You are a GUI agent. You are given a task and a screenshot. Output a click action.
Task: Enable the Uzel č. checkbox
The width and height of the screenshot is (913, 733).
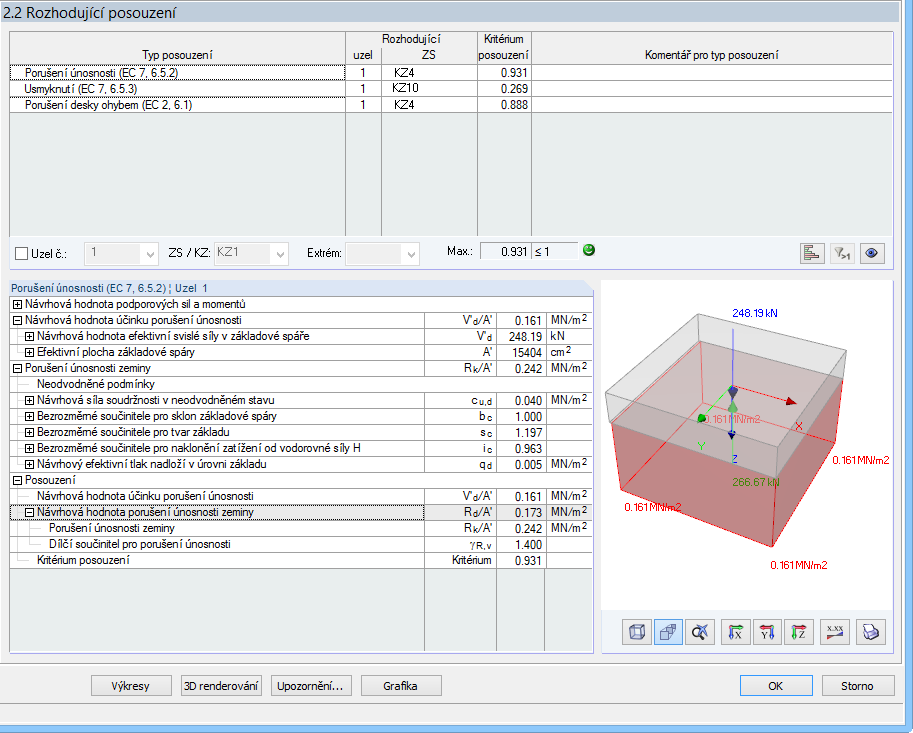click(x=22, y=253)
